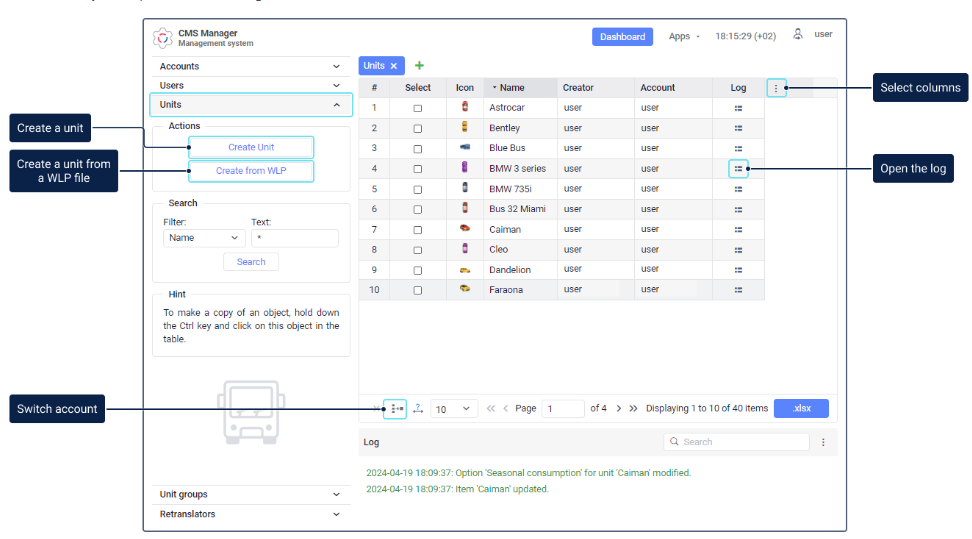Image resolution: width=972 pixels, height=539 pixels.
Task: Select the Cleo checkbox
Action: [418, 251]
